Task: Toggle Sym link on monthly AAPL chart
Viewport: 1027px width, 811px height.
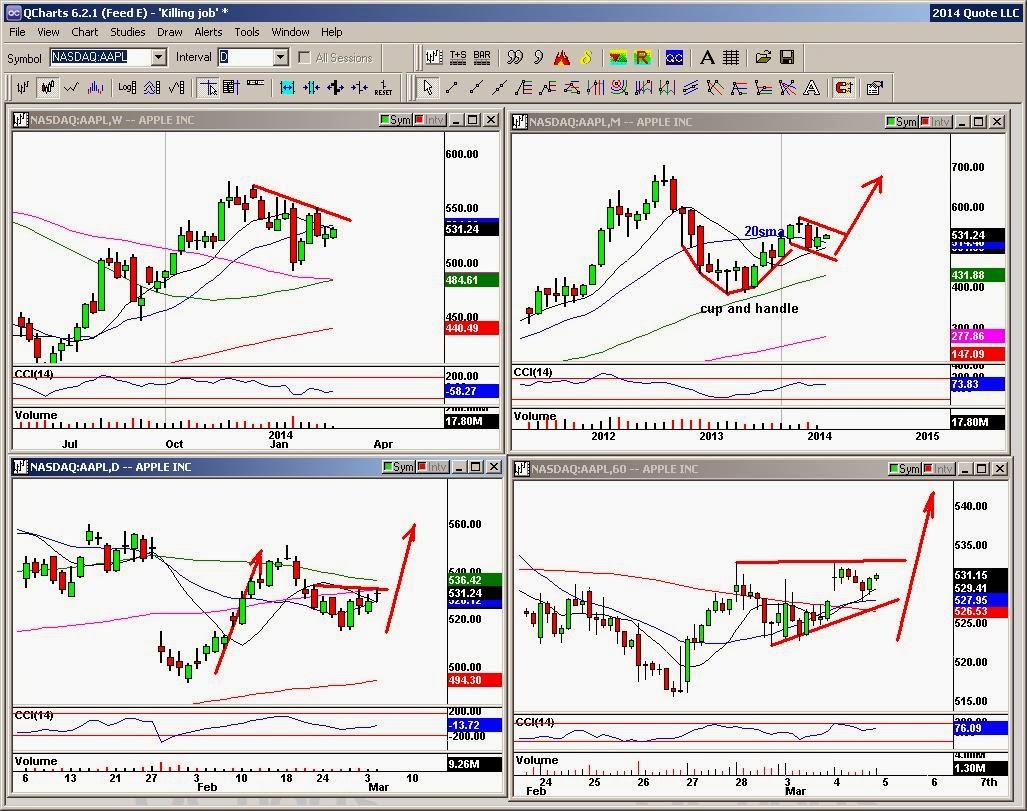Action: click(x=901, y=122)
